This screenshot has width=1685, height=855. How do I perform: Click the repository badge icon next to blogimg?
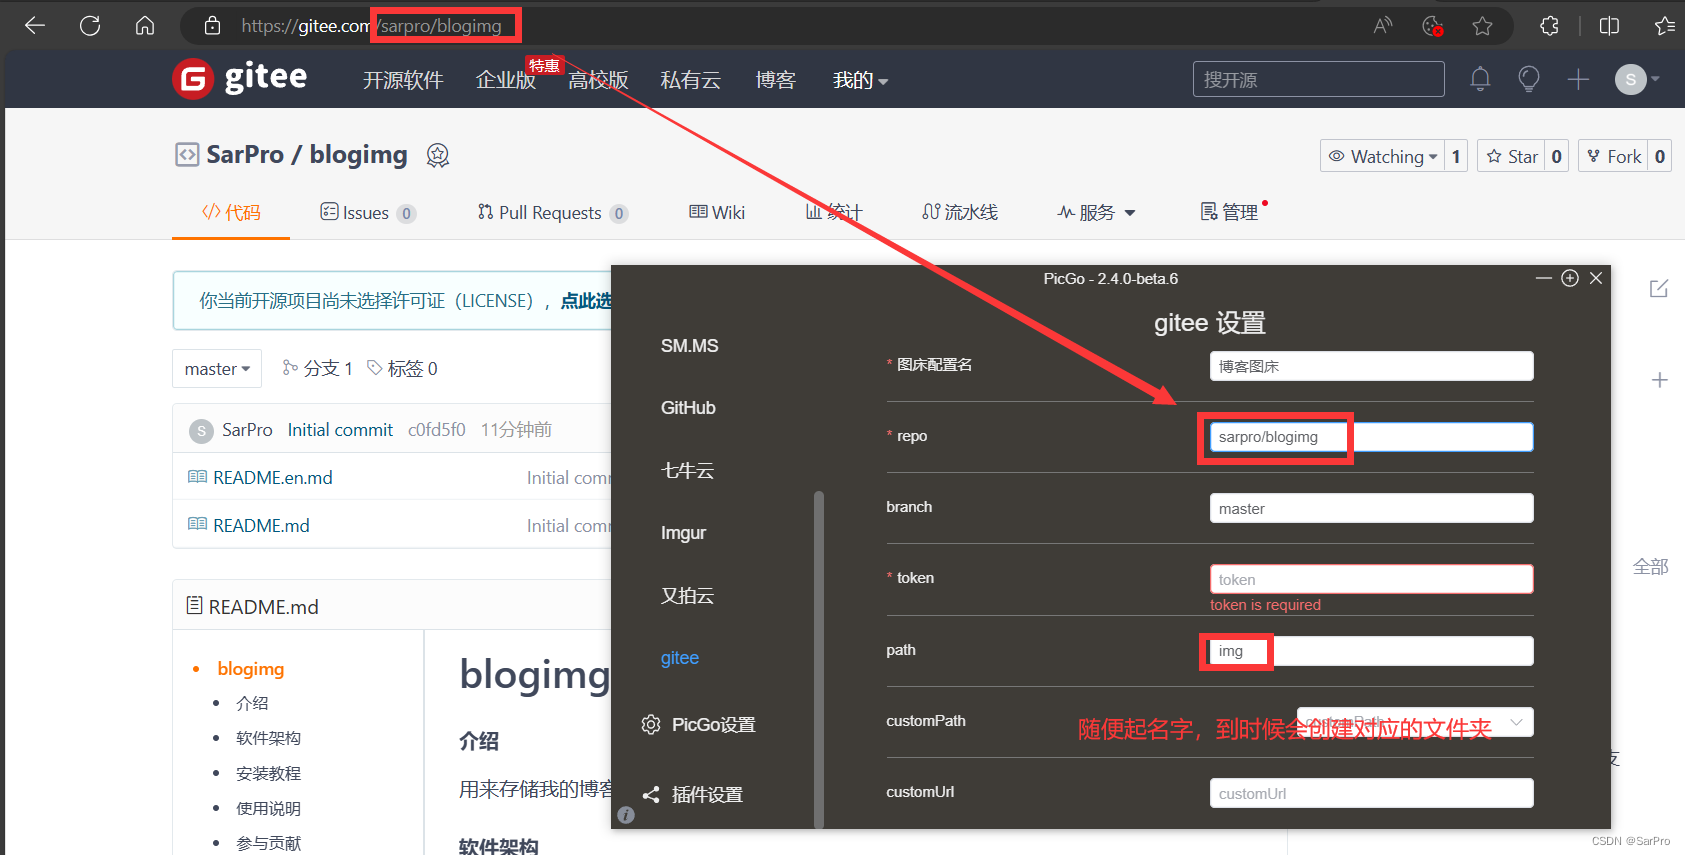(438, 155)
